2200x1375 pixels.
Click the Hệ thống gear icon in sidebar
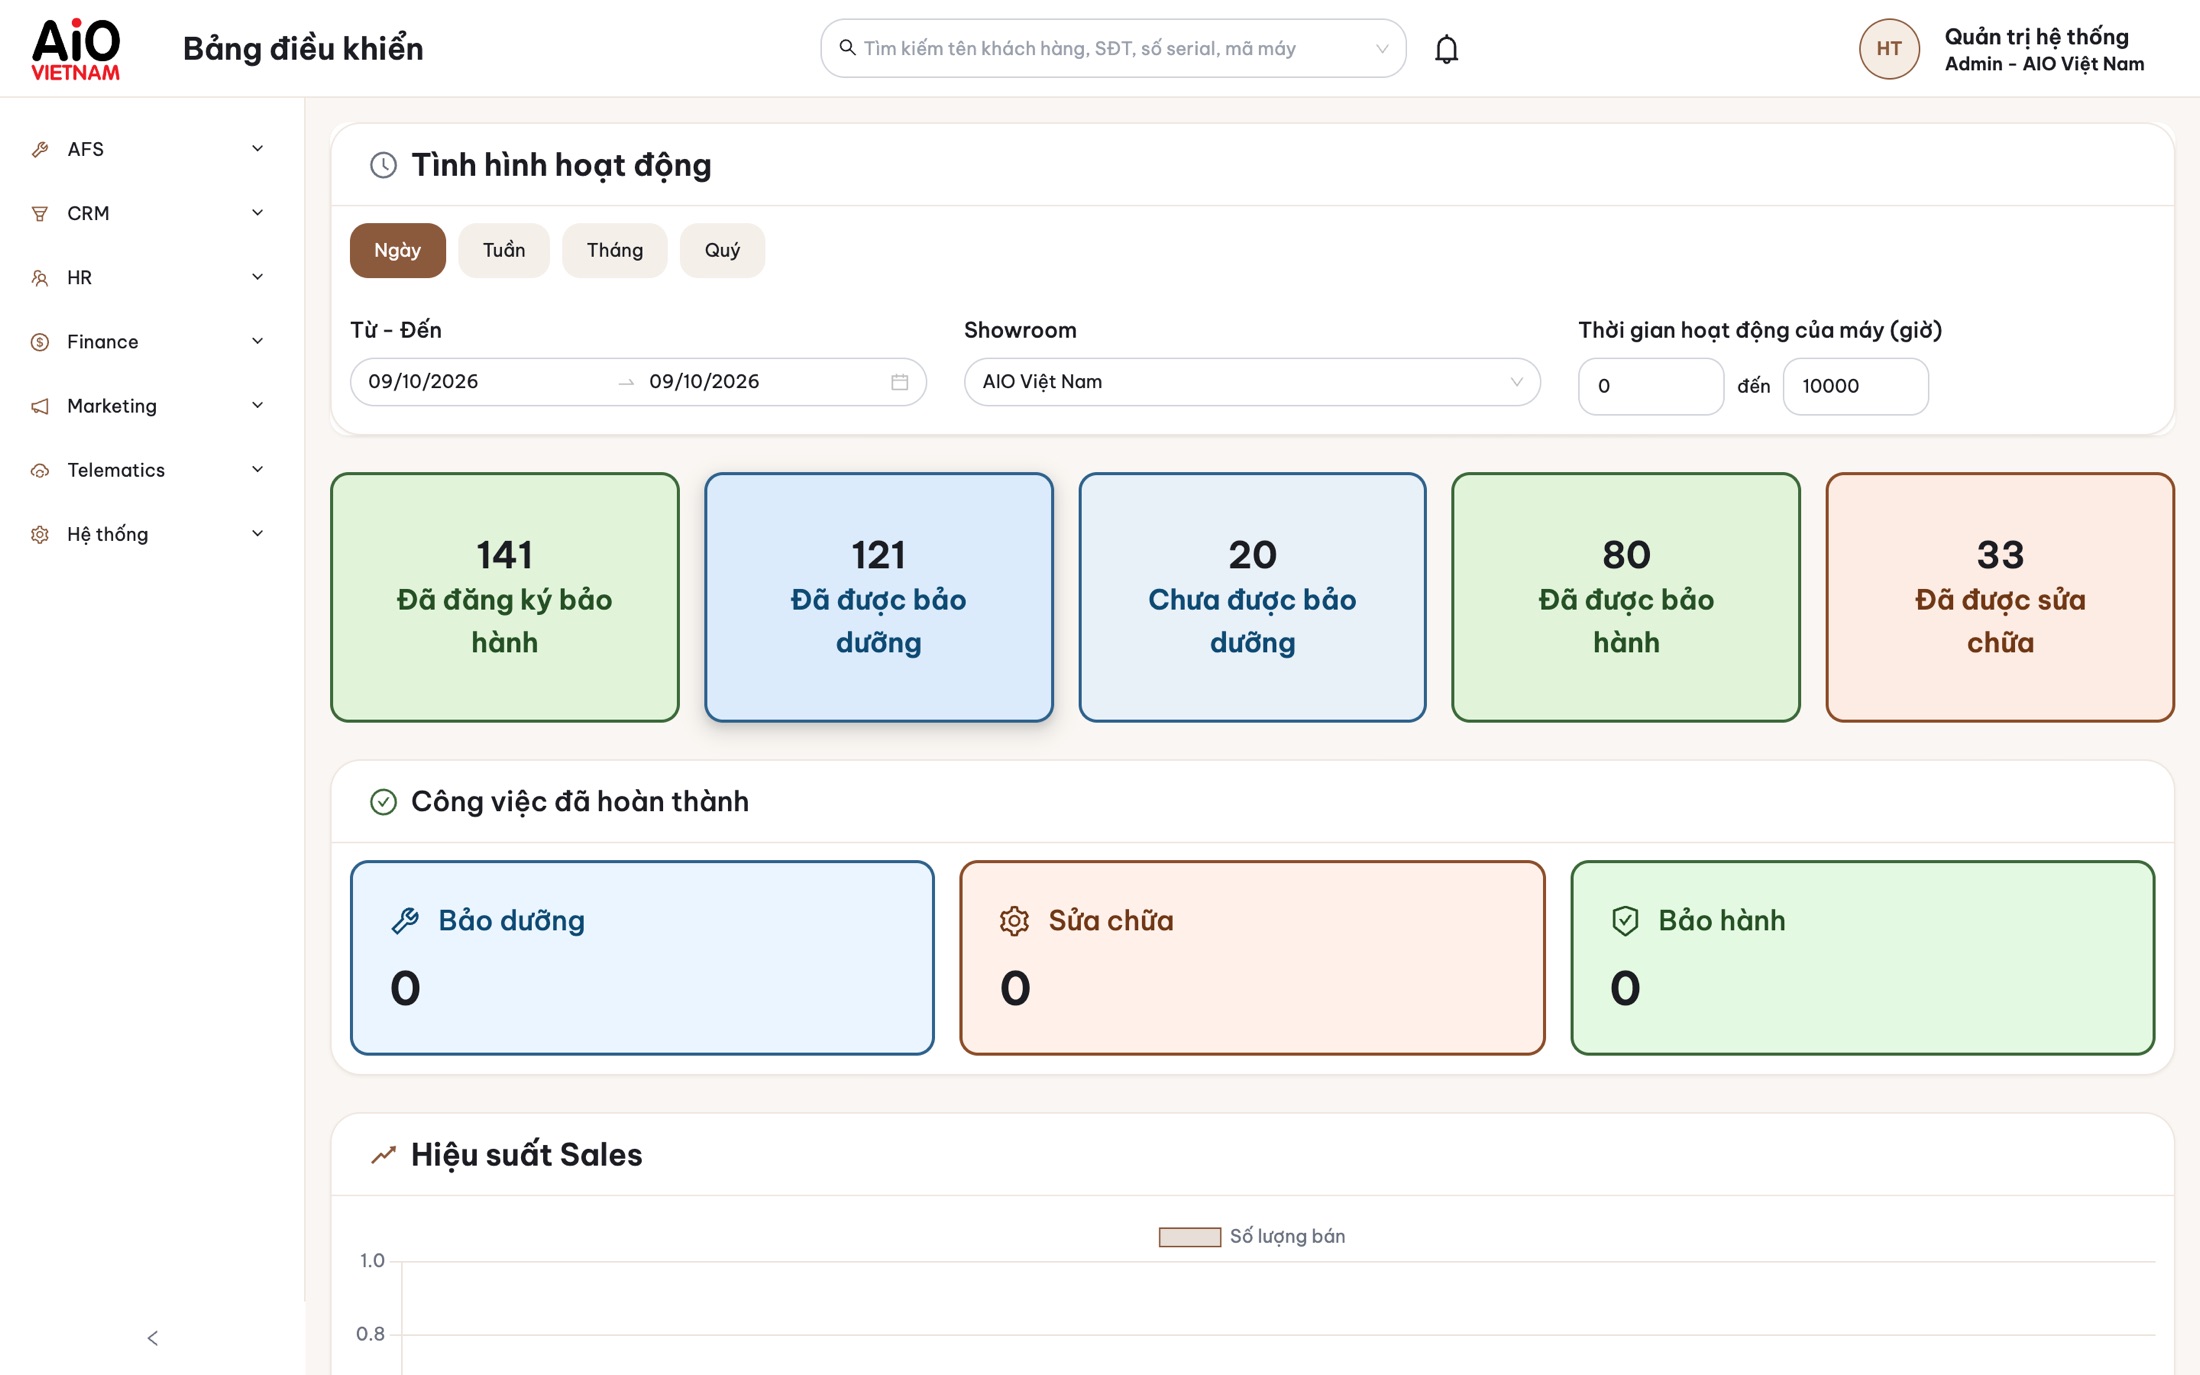(x=40, y=534)
